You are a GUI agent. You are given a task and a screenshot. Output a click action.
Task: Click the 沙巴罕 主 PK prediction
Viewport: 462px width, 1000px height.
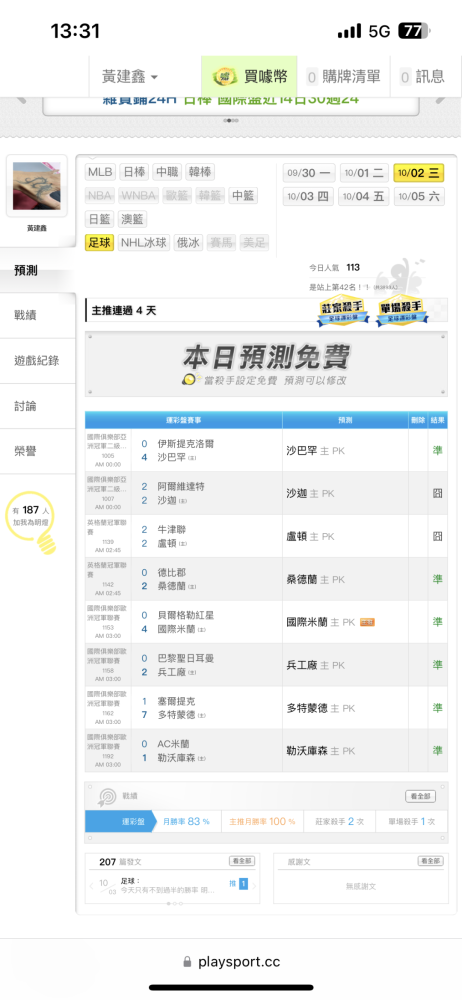(x=316, y=450)
